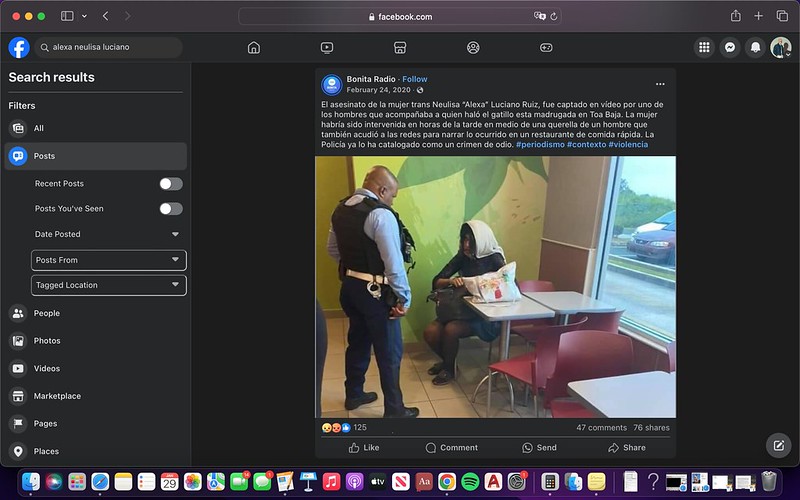The width and height of the screenshot is (800, 500).
Task: Select the Photos filter
Action: click(95, 341)
